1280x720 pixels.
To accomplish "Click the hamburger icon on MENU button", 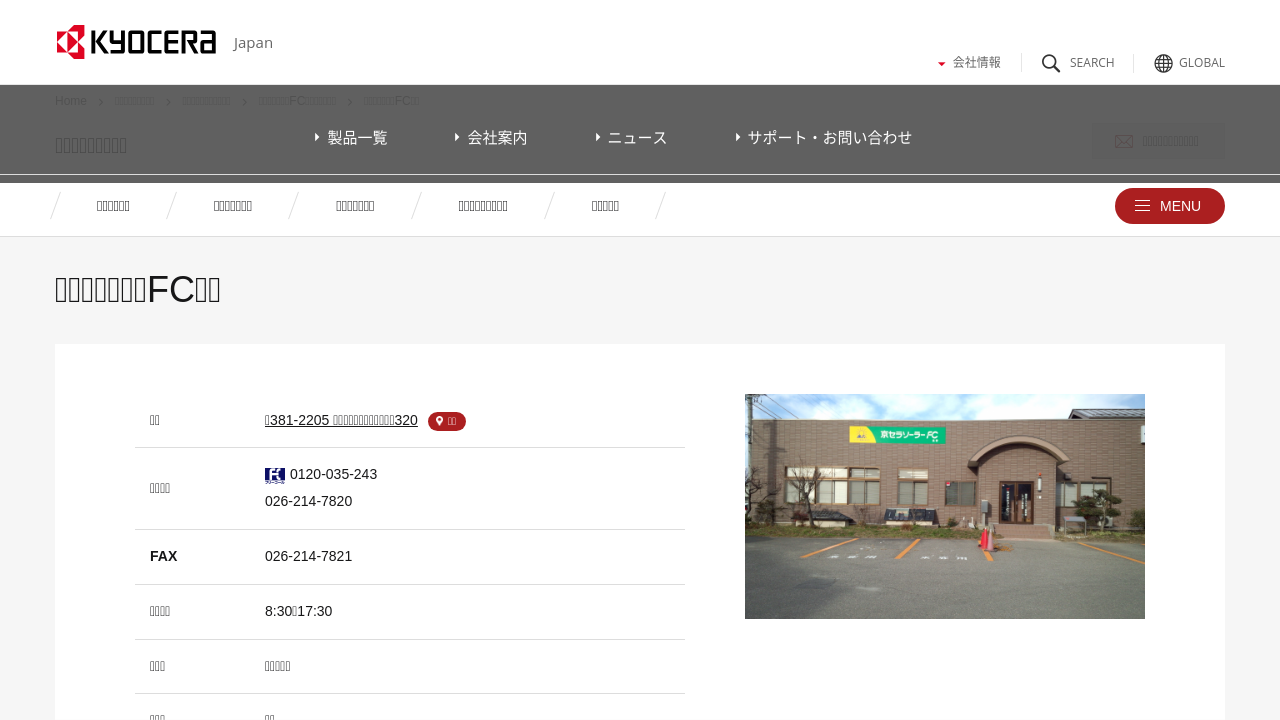I will [x=1142, y=206].
